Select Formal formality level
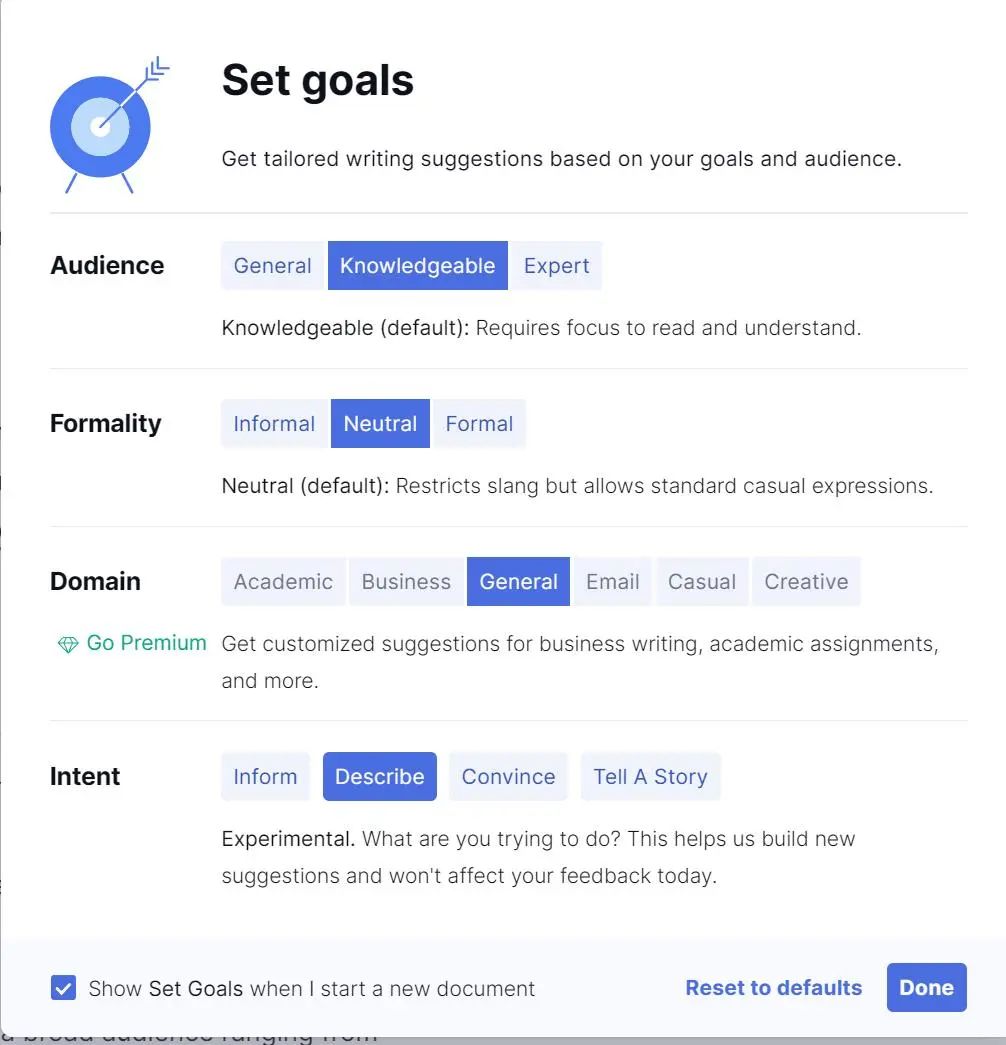Viewport: 1006px width, 1045px height. (x=479, y=423)
